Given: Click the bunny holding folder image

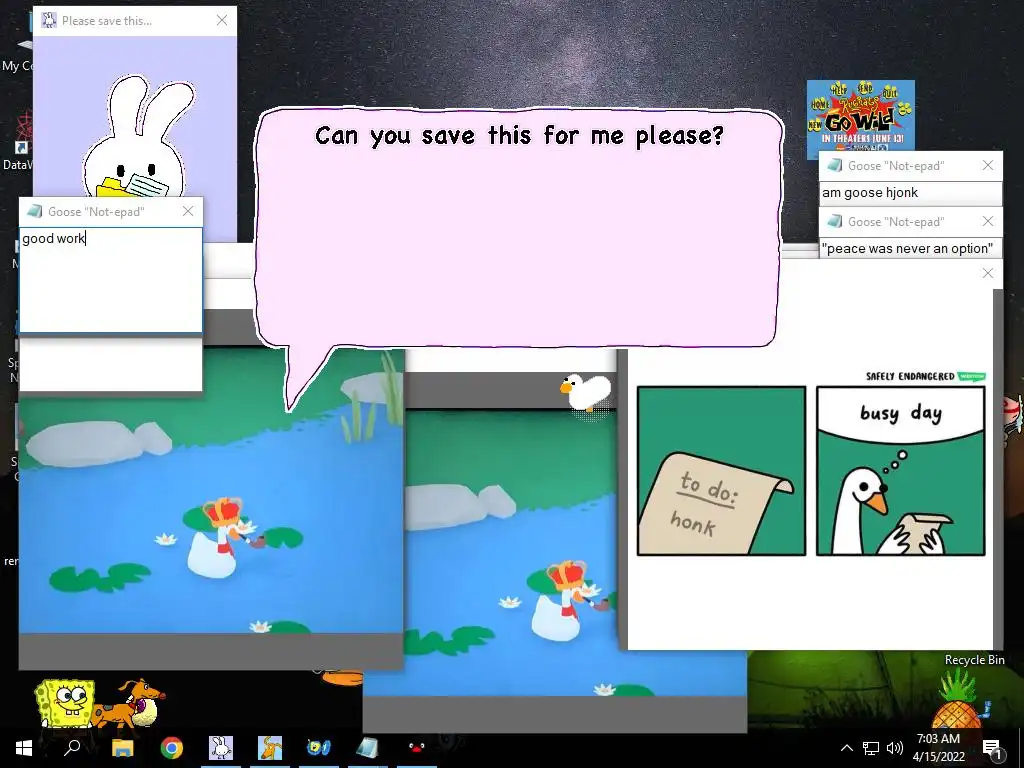Looking at the screenshot, I should [x=136, y=137].
